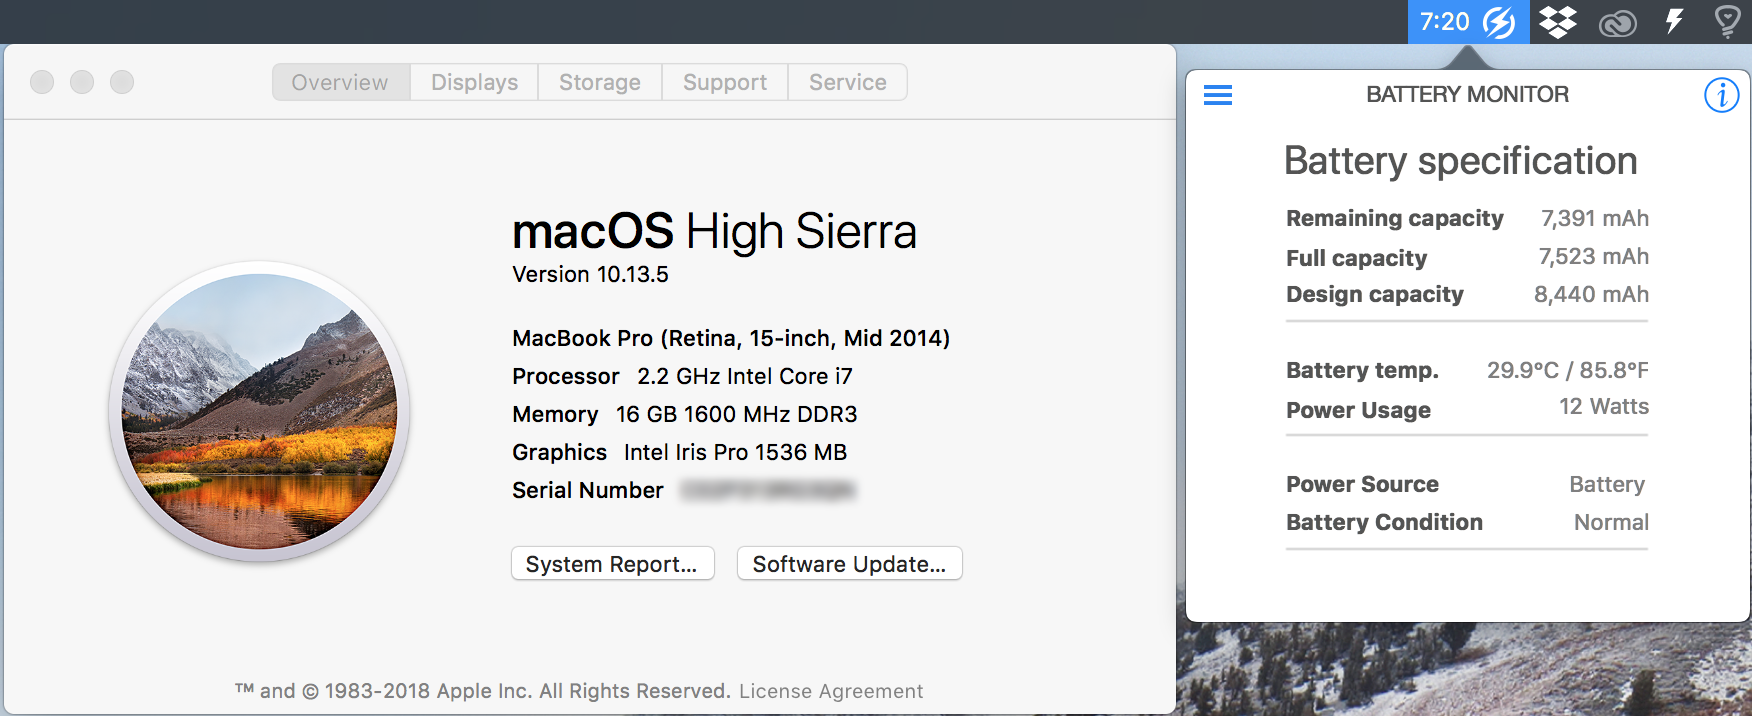
Task: Click the High Sierra mountain logo image
Action: (x=259, y=411)
